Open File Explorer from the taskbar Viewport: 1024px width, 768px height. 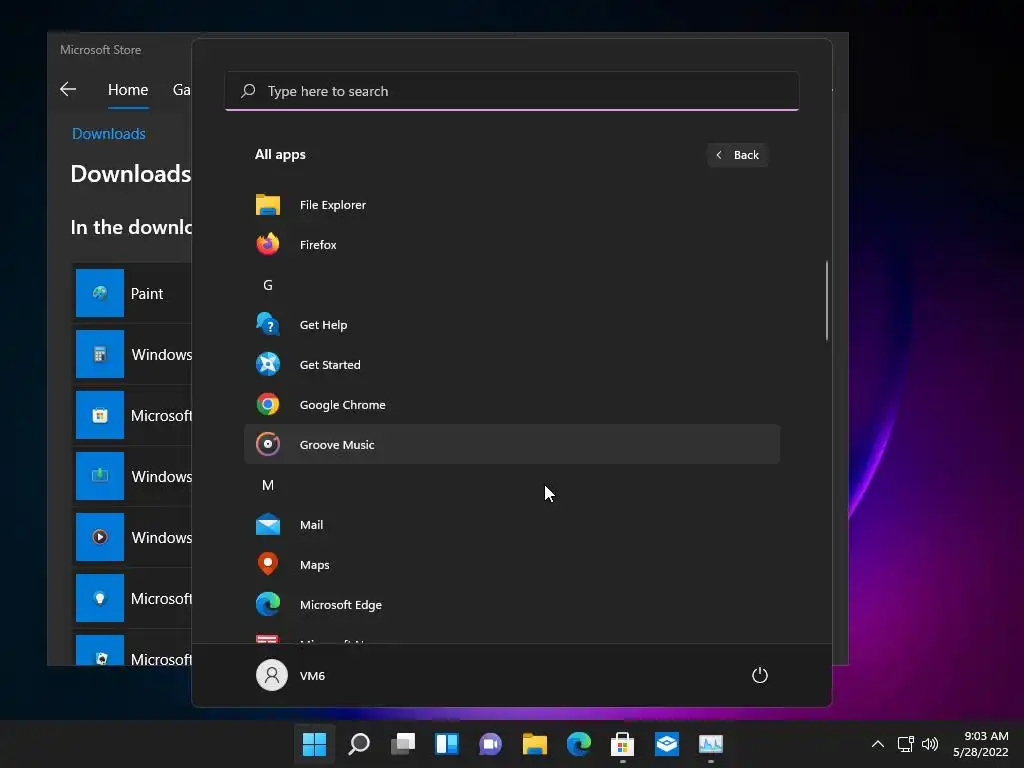click(x=535, y=743)
